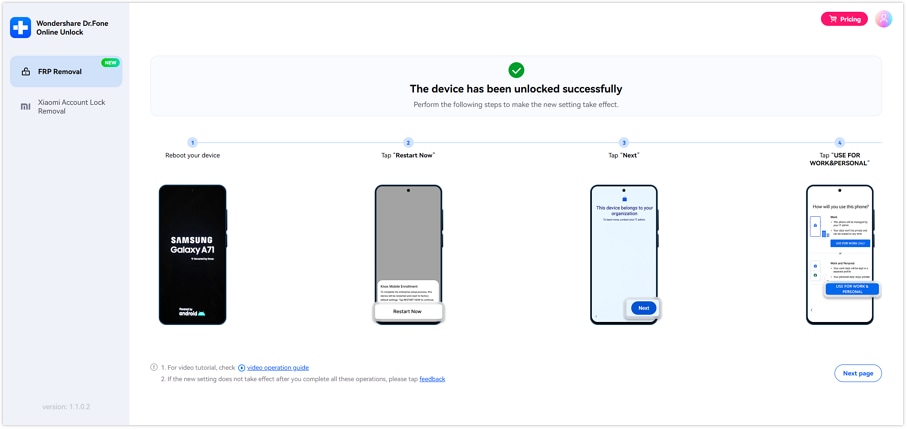Click the lock icon beside FRP Removal
Image resolution: width=907 pixels, height=429 pixels.
click(x=25, y=72)
